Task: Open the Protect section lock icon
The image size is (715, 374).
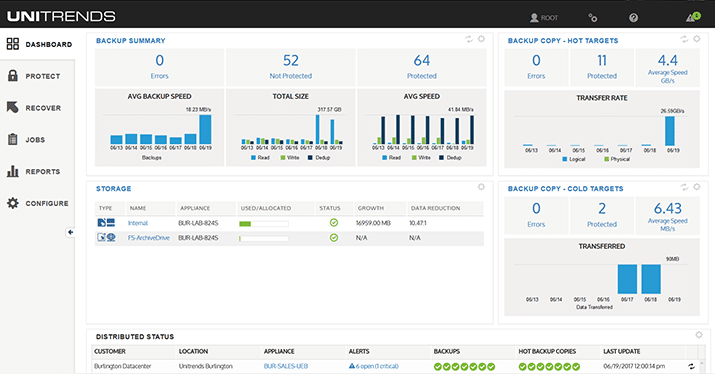Action: coord(13,76)
